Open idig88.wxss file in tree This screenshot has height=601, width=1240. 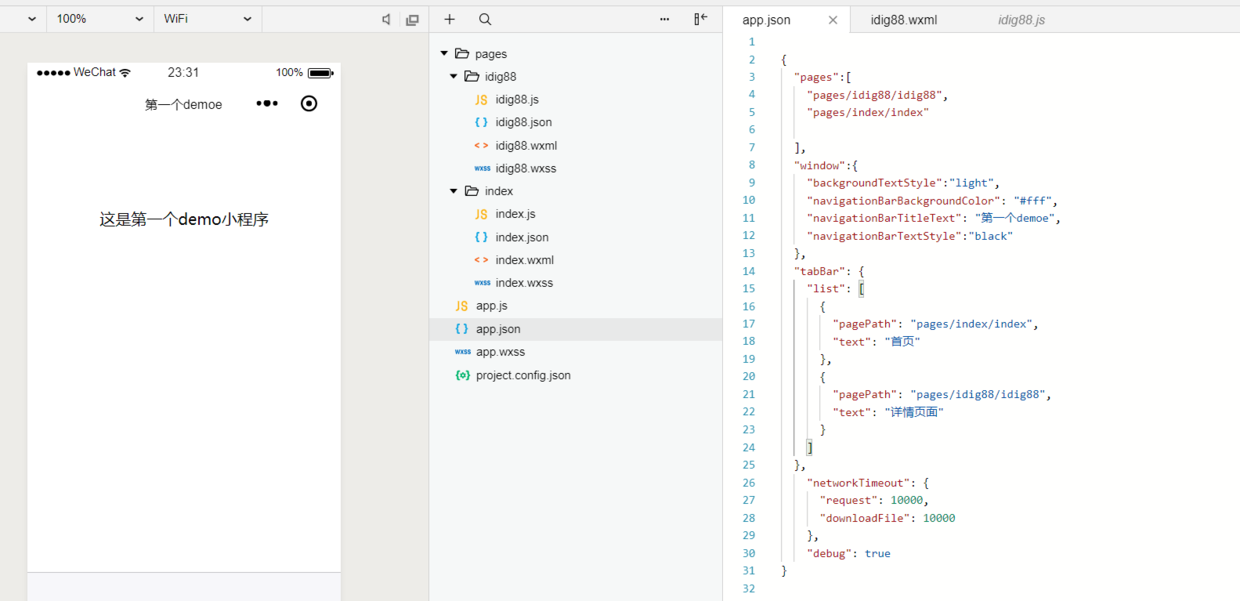pos(525,168)
